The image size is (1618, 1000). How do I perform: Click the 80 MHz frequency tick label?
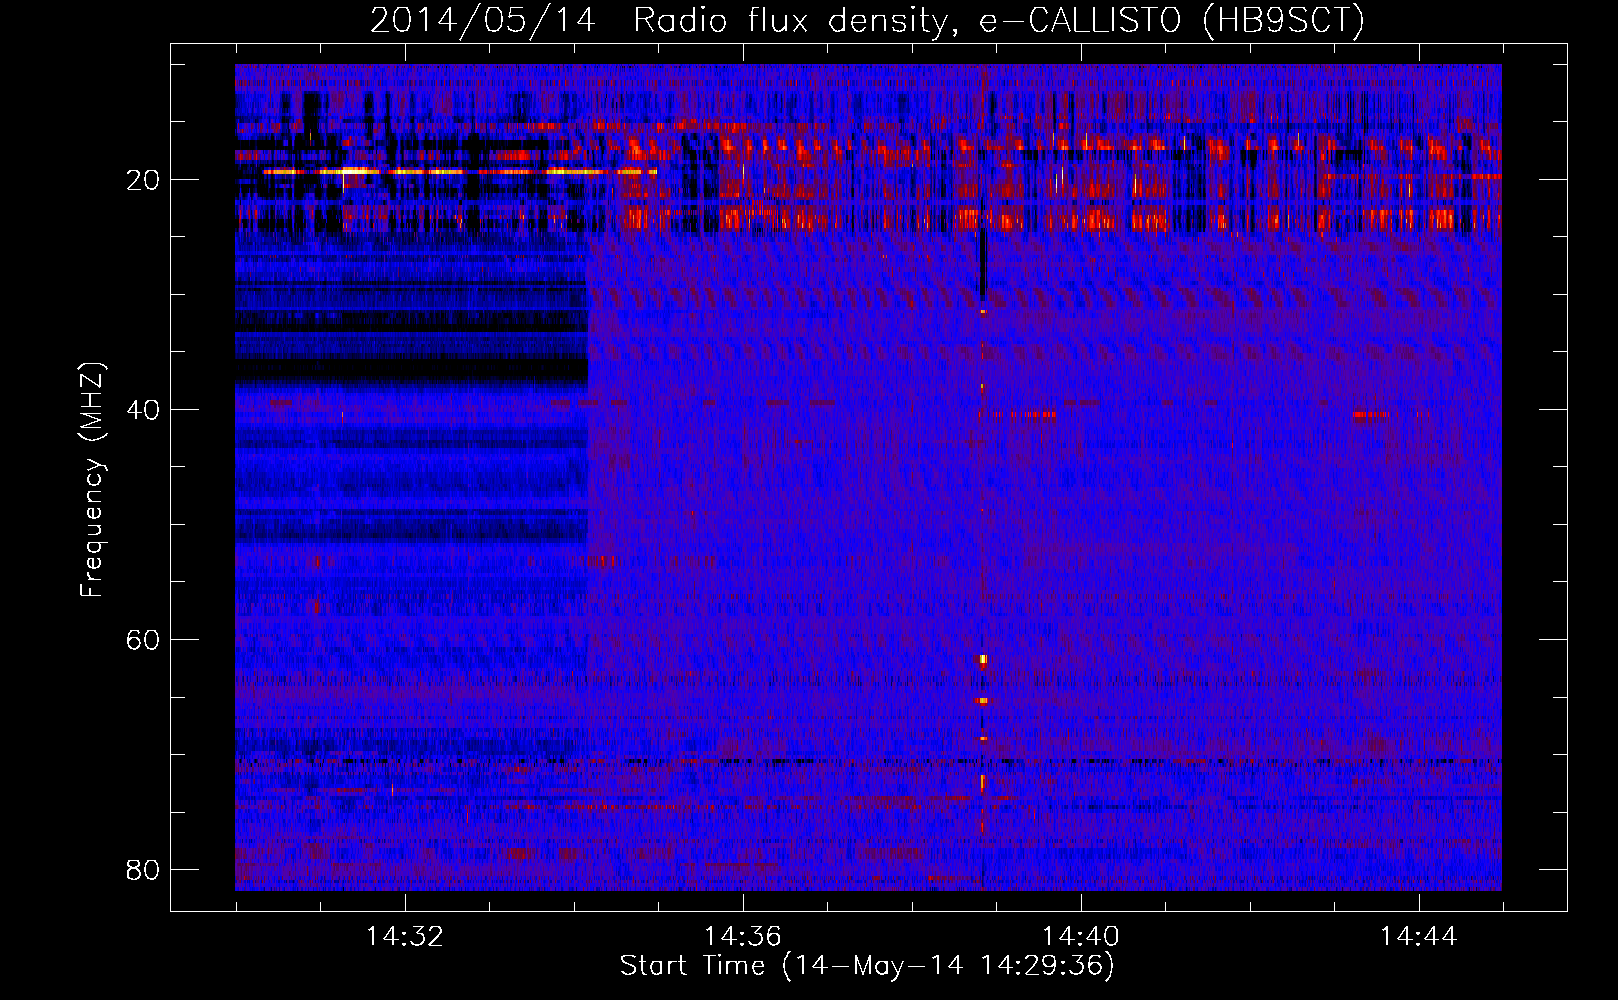[x=144, y=870]
